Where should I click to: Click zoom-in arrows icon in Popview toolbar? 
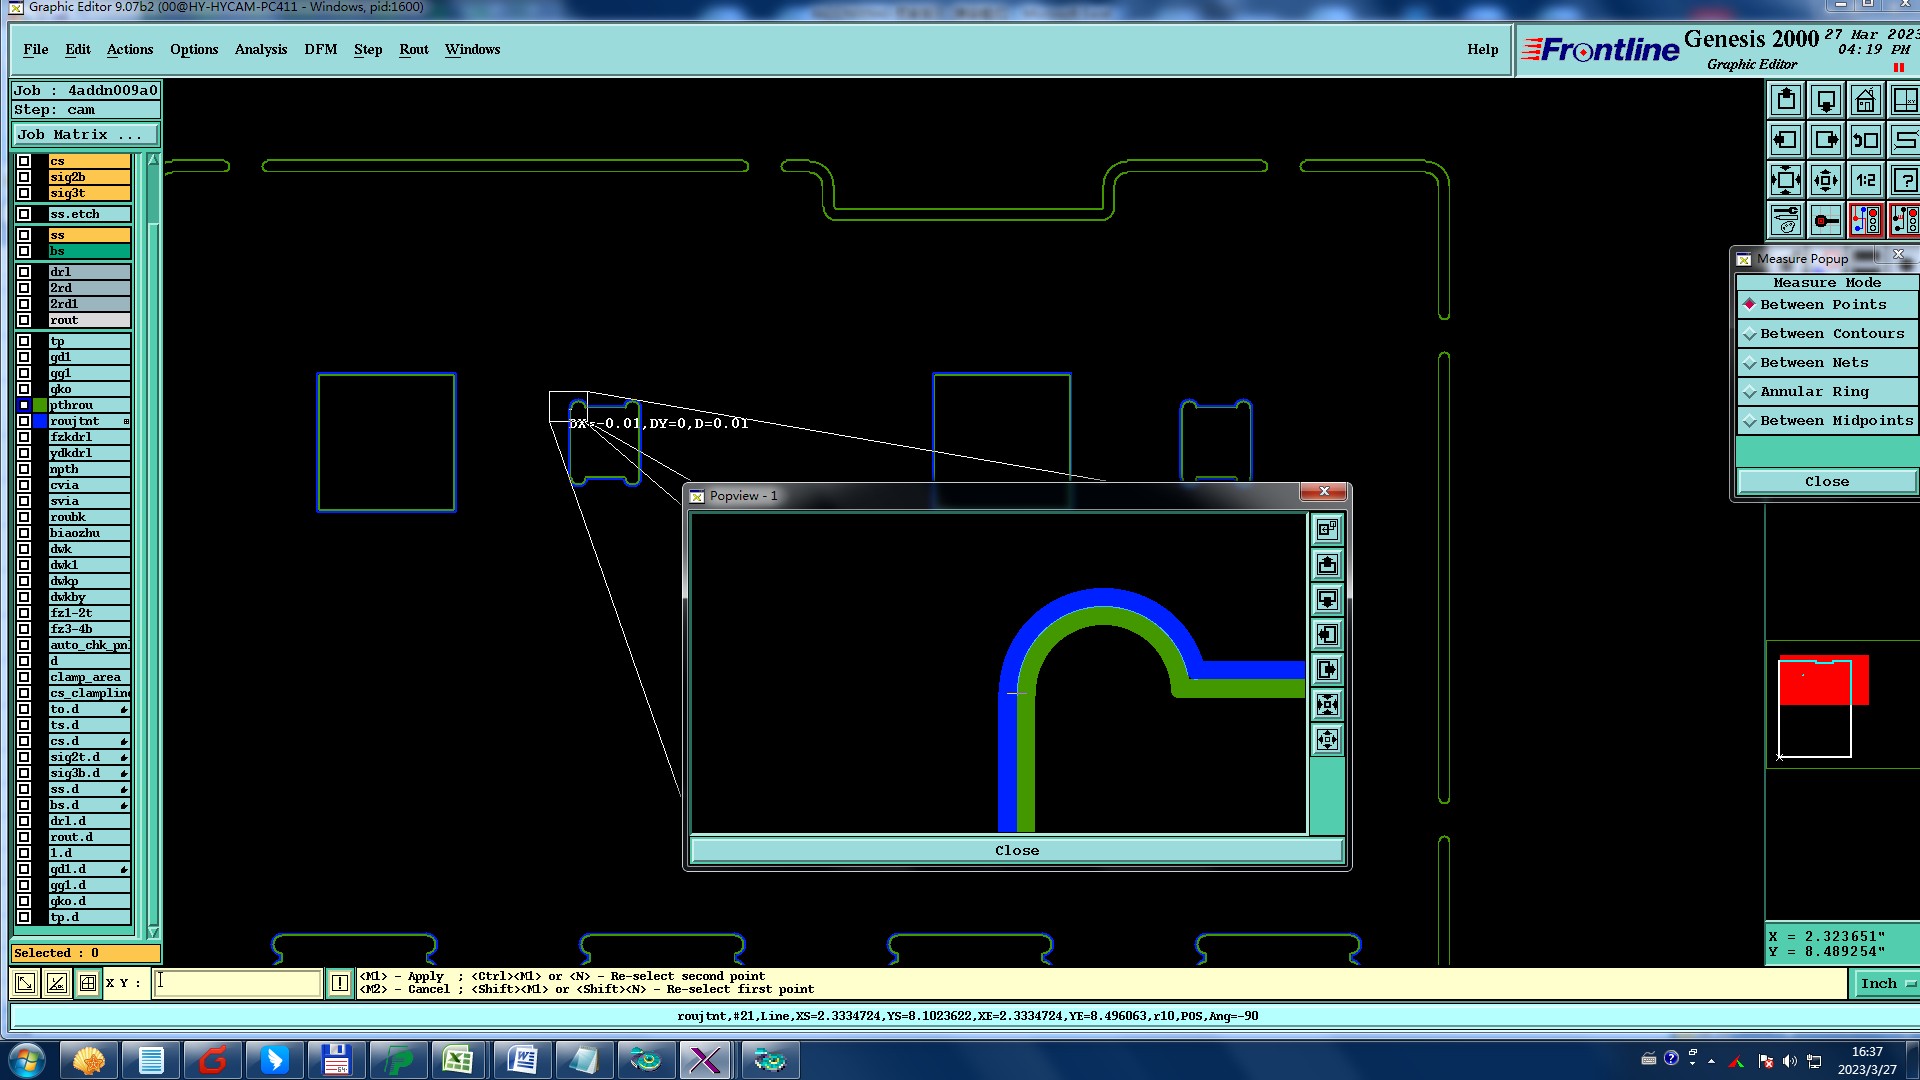[1327, 705]
